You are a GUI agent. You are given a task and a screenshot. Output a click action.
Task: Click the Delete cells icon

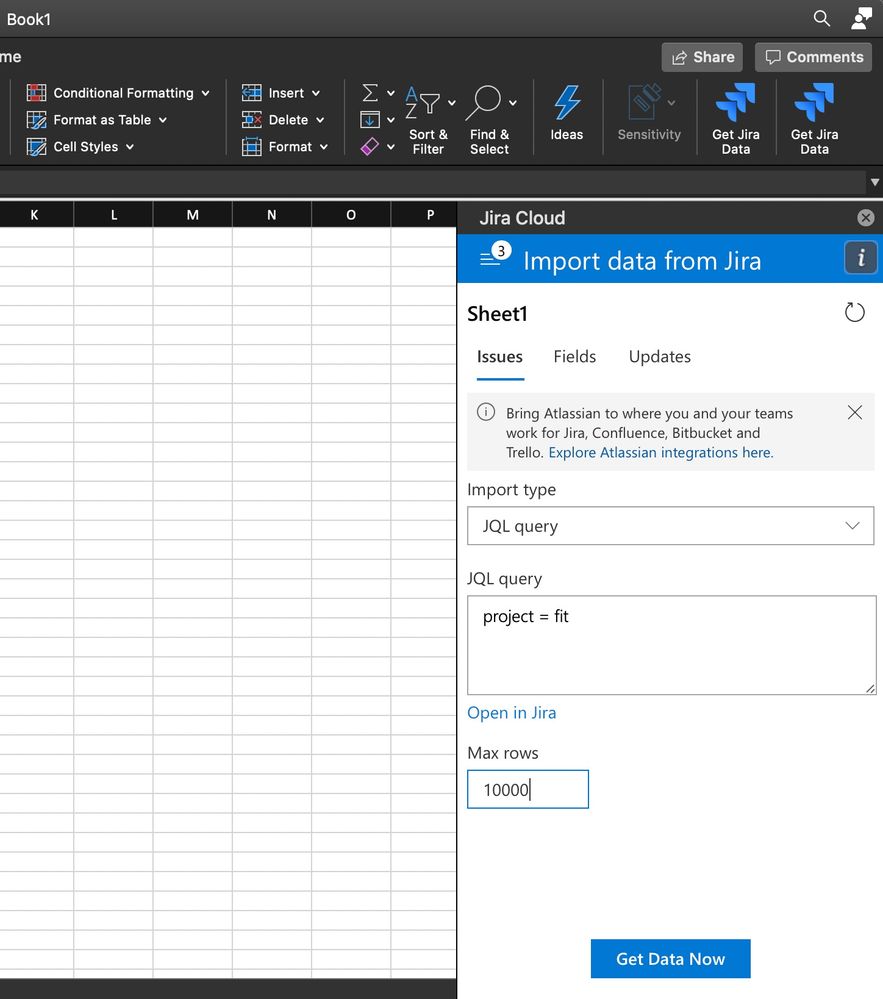click(x=252, y=120)
